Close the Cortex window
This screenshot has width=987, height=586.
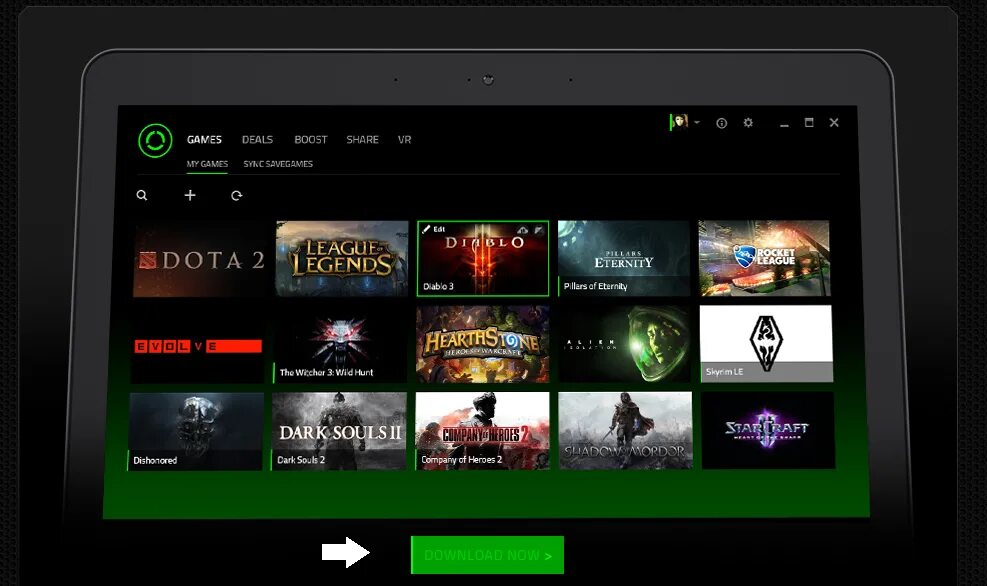pyautogui.click(x=834, y=123)
